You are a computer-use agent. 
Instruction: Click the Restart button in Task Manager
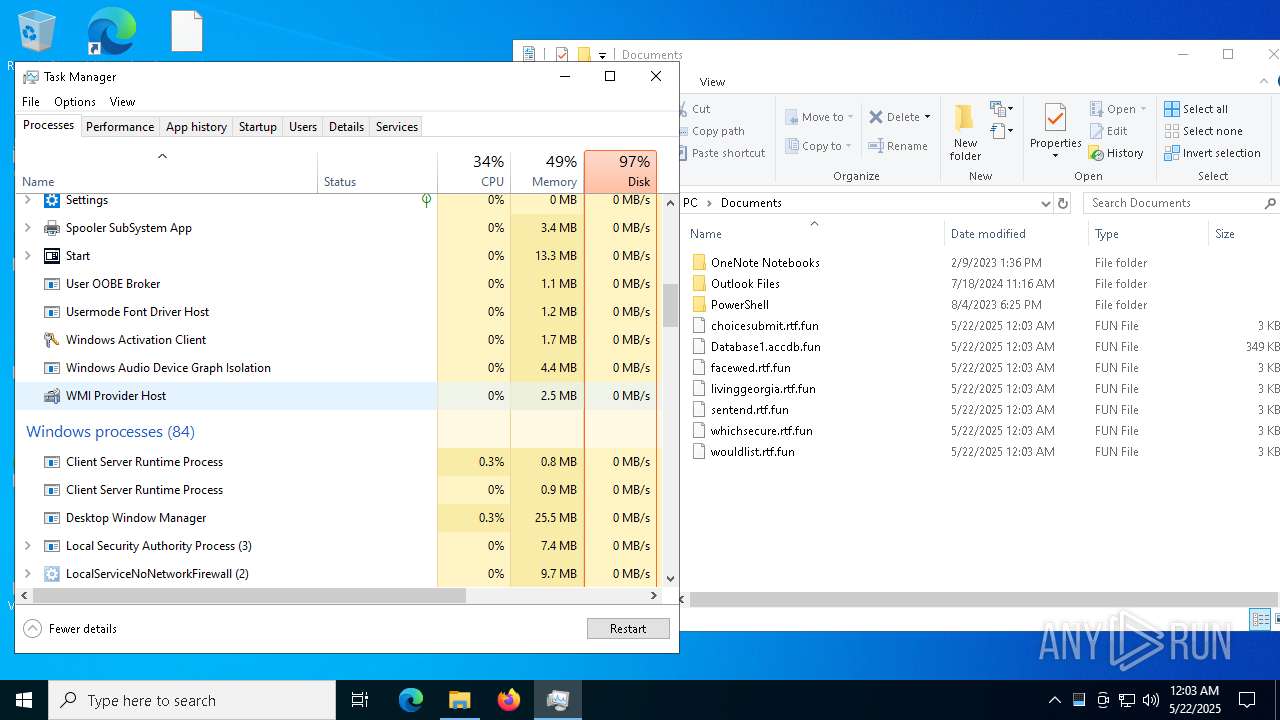(x=628, y=629)
